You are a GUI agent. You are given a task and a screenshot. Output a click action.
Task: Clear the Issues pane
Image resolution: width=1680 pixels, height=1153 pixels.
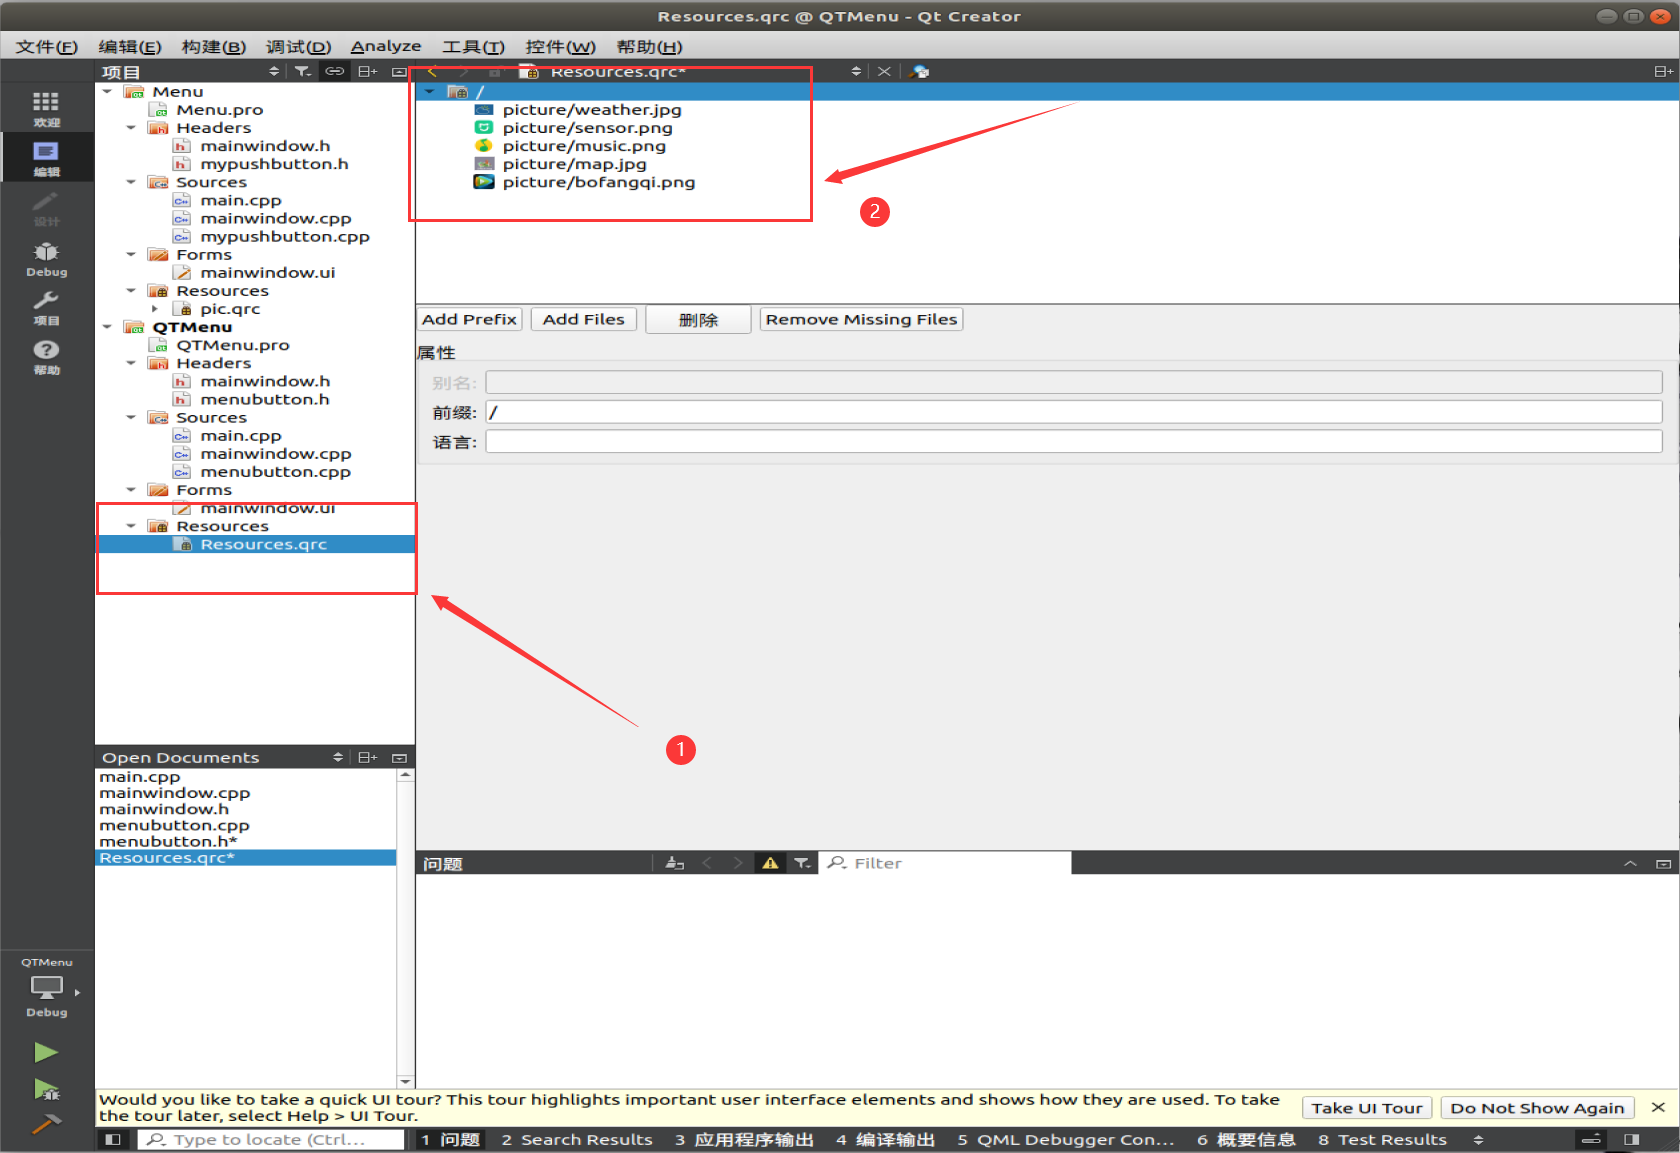(675, 863)
